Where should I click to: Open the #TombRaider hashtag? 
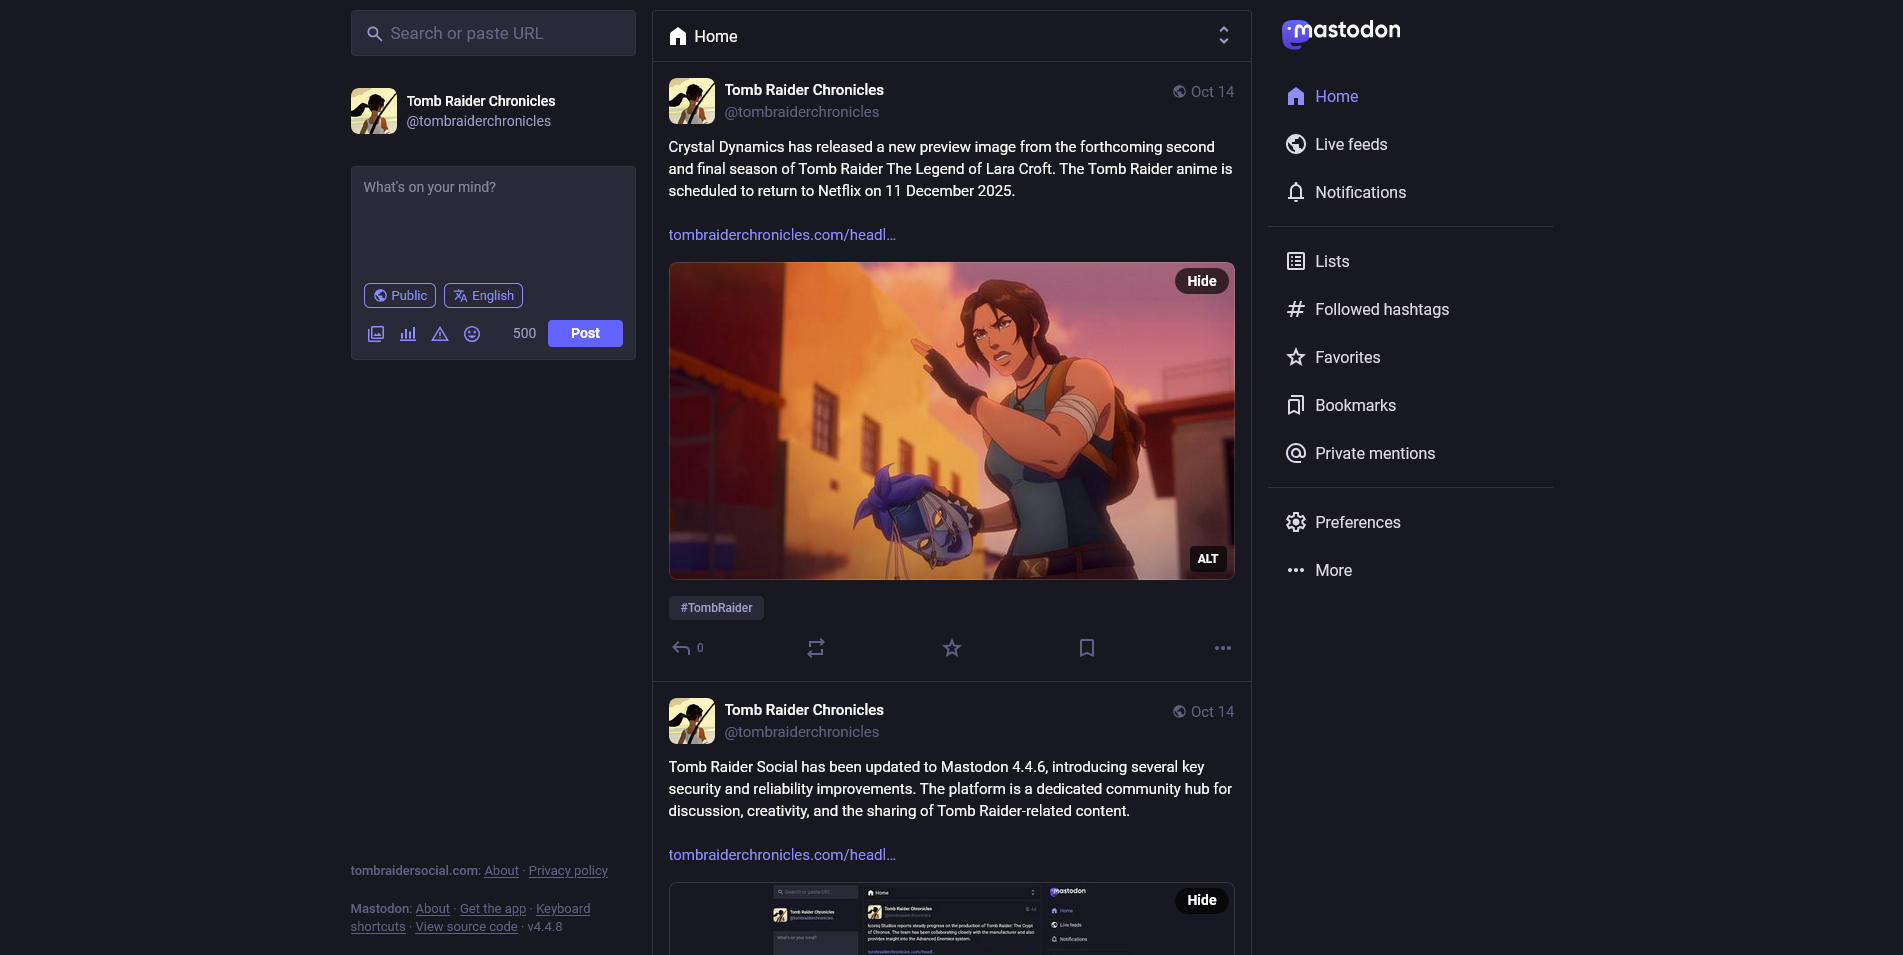pos(716,608)
